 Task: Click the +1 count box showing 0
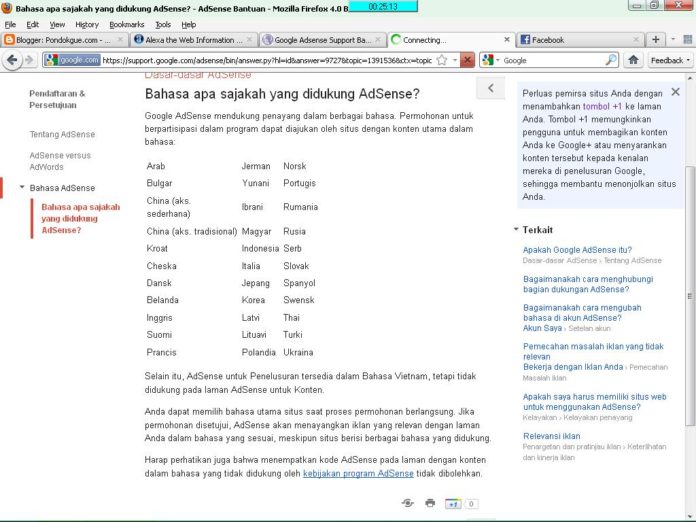click(x=471, y=504)
